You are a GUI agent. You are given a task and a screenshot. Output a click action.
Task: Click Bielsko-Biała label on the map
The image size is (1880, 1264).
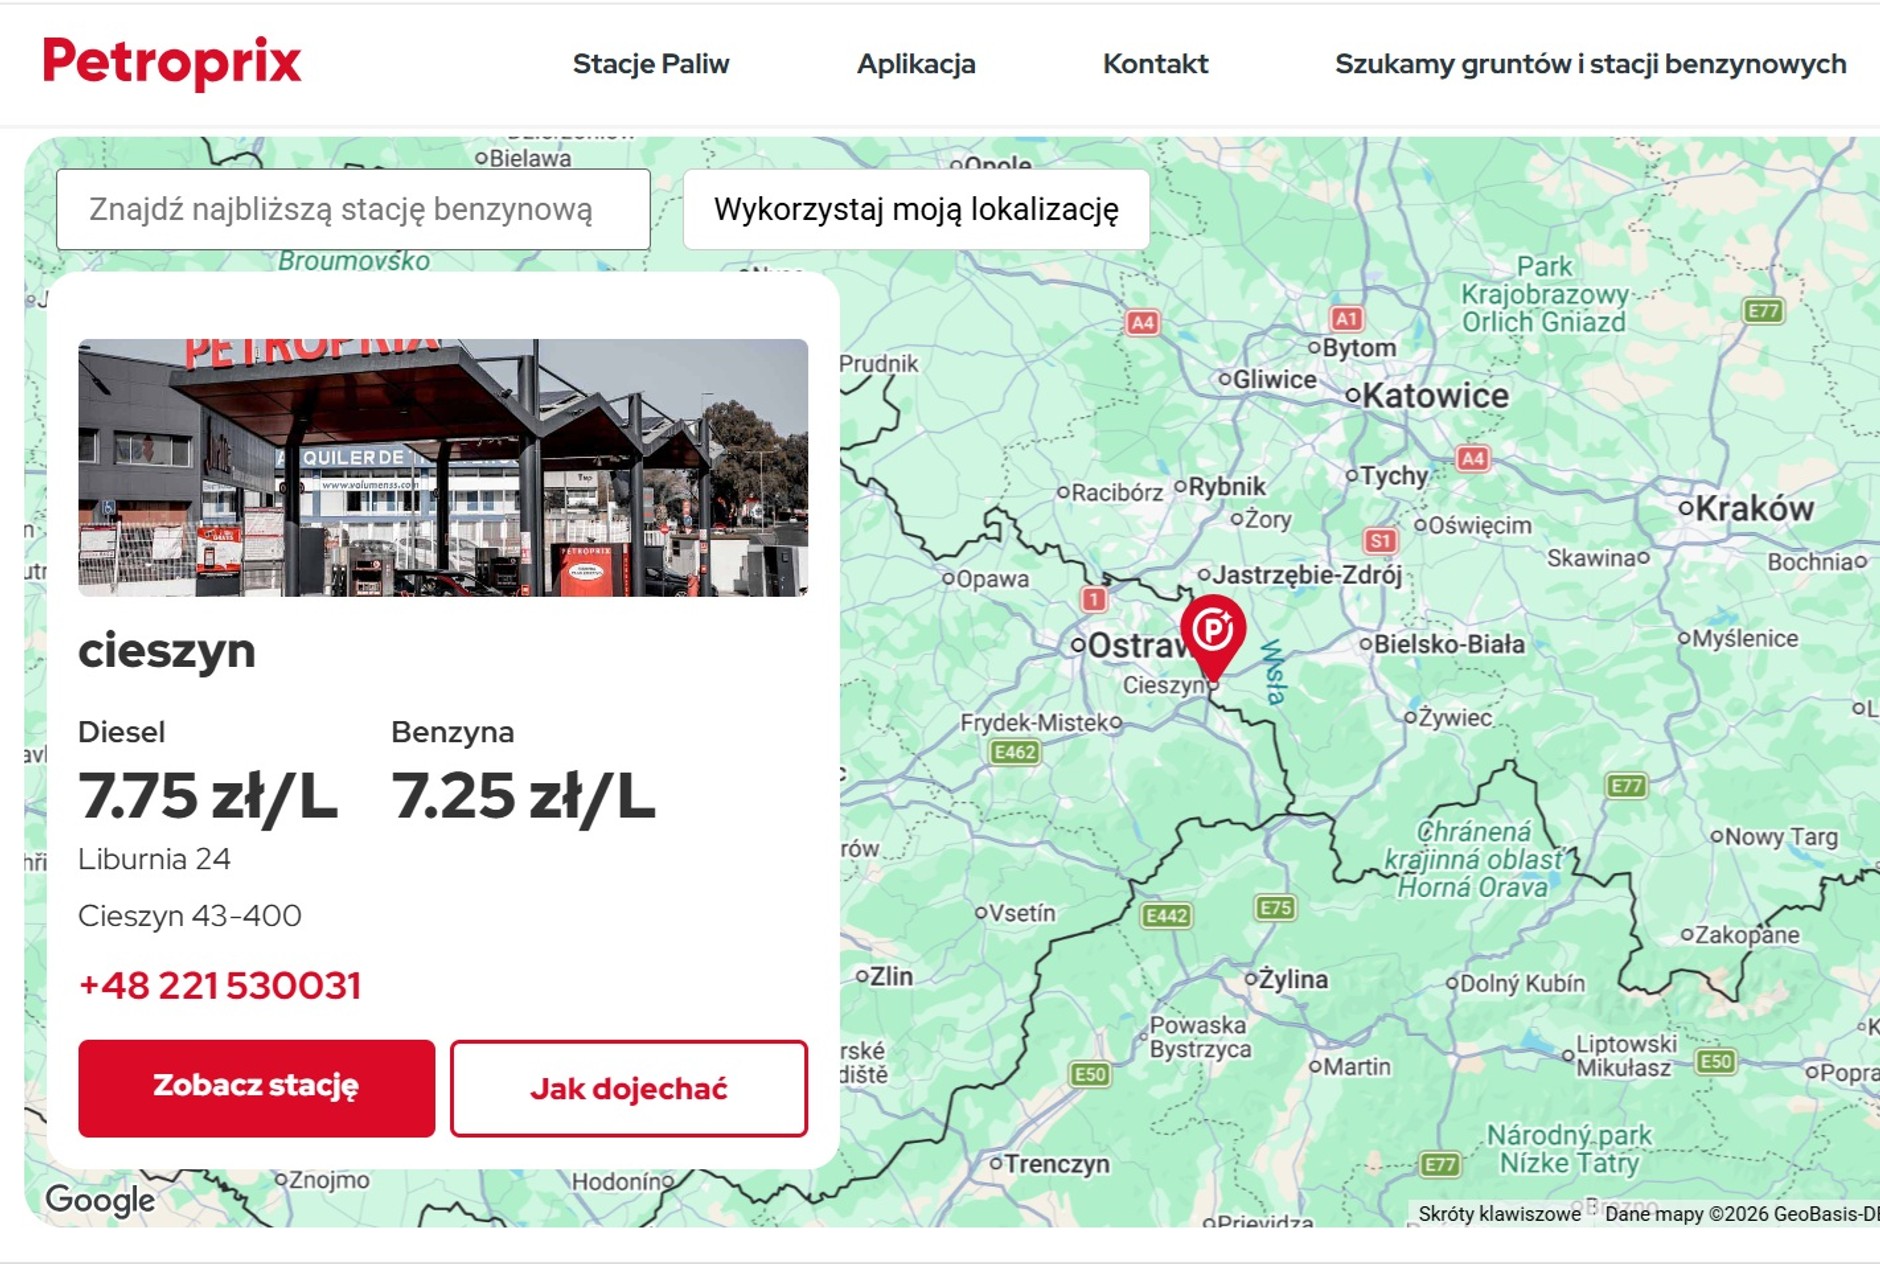tap(1449, 644)
